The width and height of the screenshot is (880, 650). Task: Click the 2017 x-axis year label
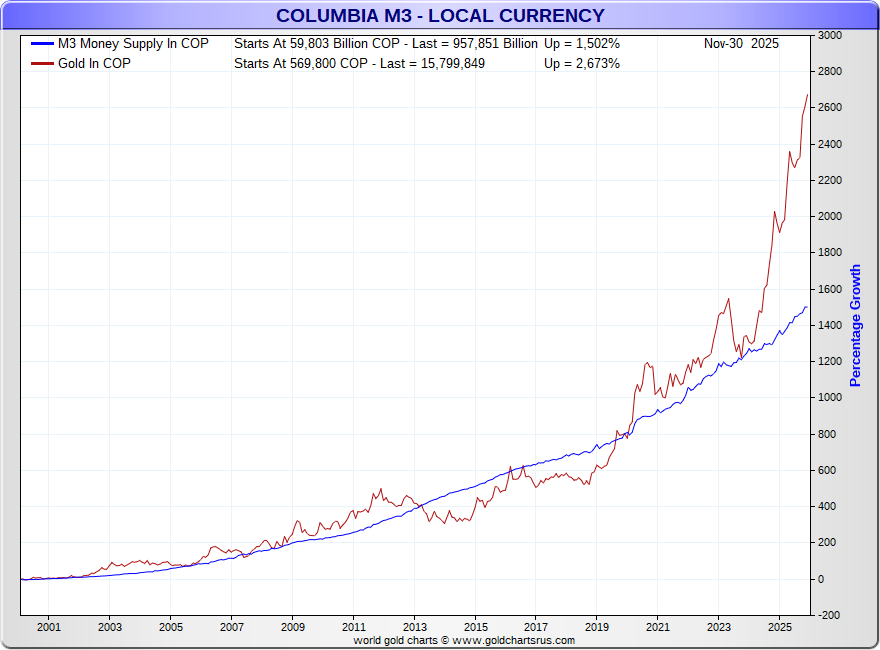click(x=536, y=627)
